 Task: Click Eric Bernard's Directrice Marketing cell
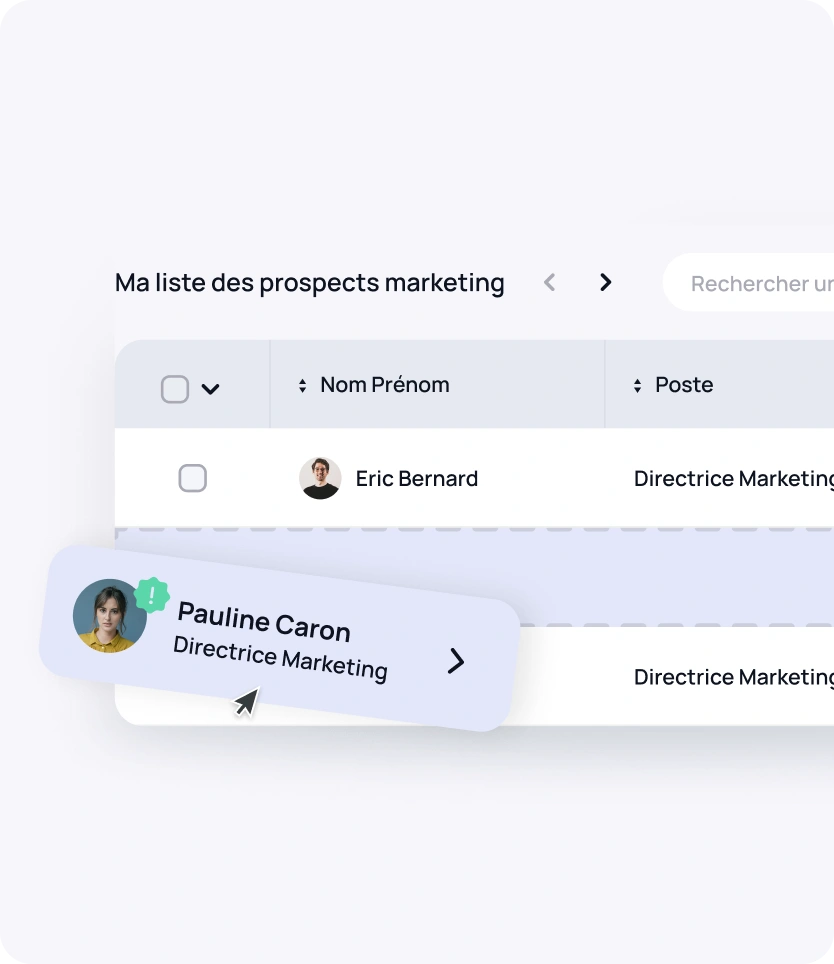(734, 479)
